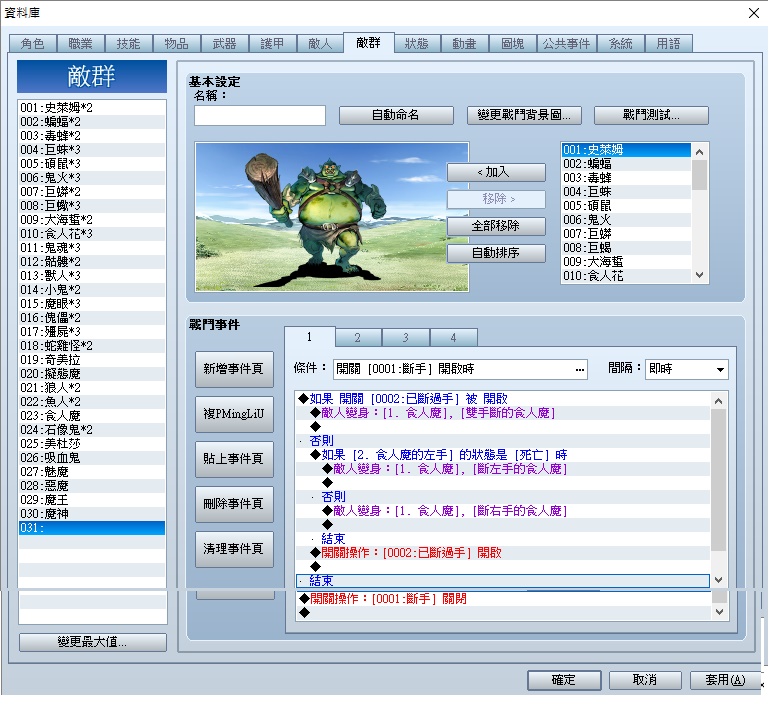Click 貼上事件頁 button
The width and height of the screenshot is (770, 720).
(x=234, y=459)
